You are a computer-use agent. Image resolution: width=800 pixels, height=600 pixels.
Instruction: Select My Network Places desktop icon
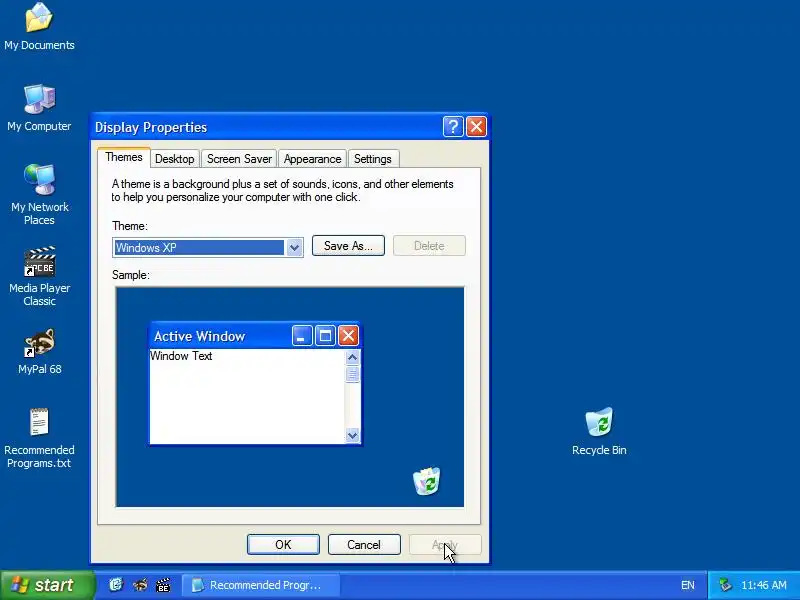[39, 194]
